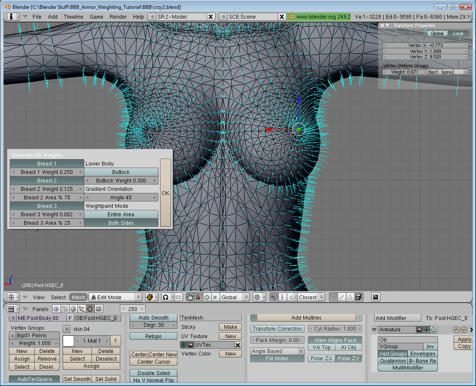The height and width of the screenshot is (386, 476).
Task: Click the Set Smooth button
Action: pos(77,379)
